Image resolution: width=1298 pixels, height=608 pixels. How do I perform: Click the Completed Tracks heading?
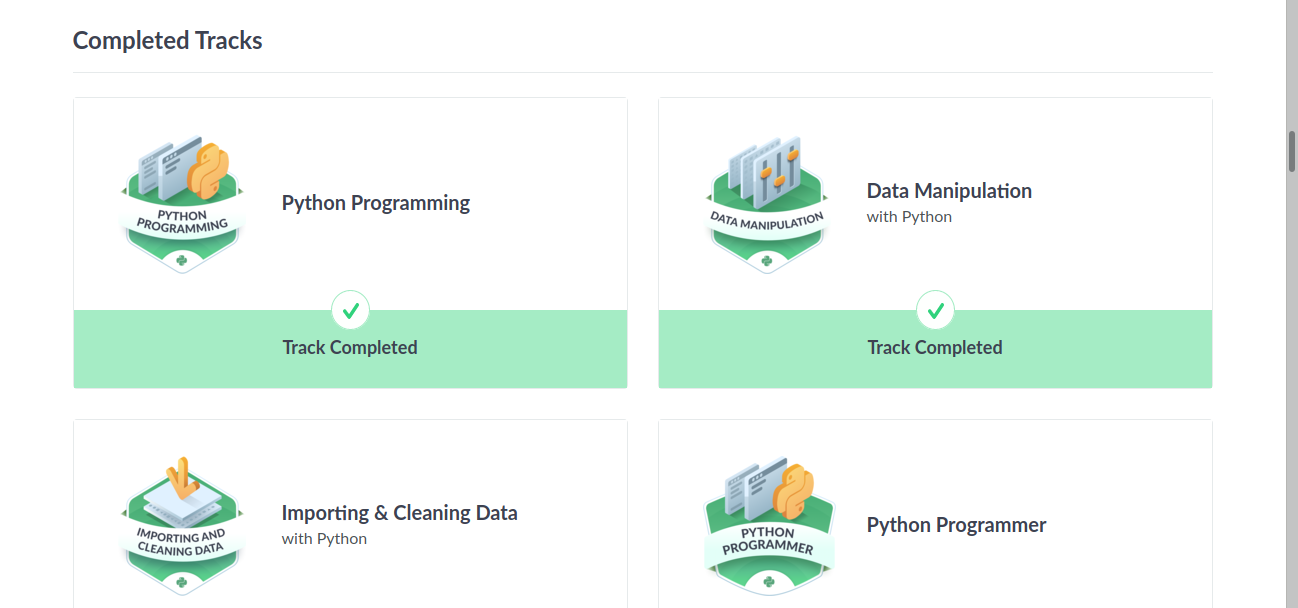168,41
